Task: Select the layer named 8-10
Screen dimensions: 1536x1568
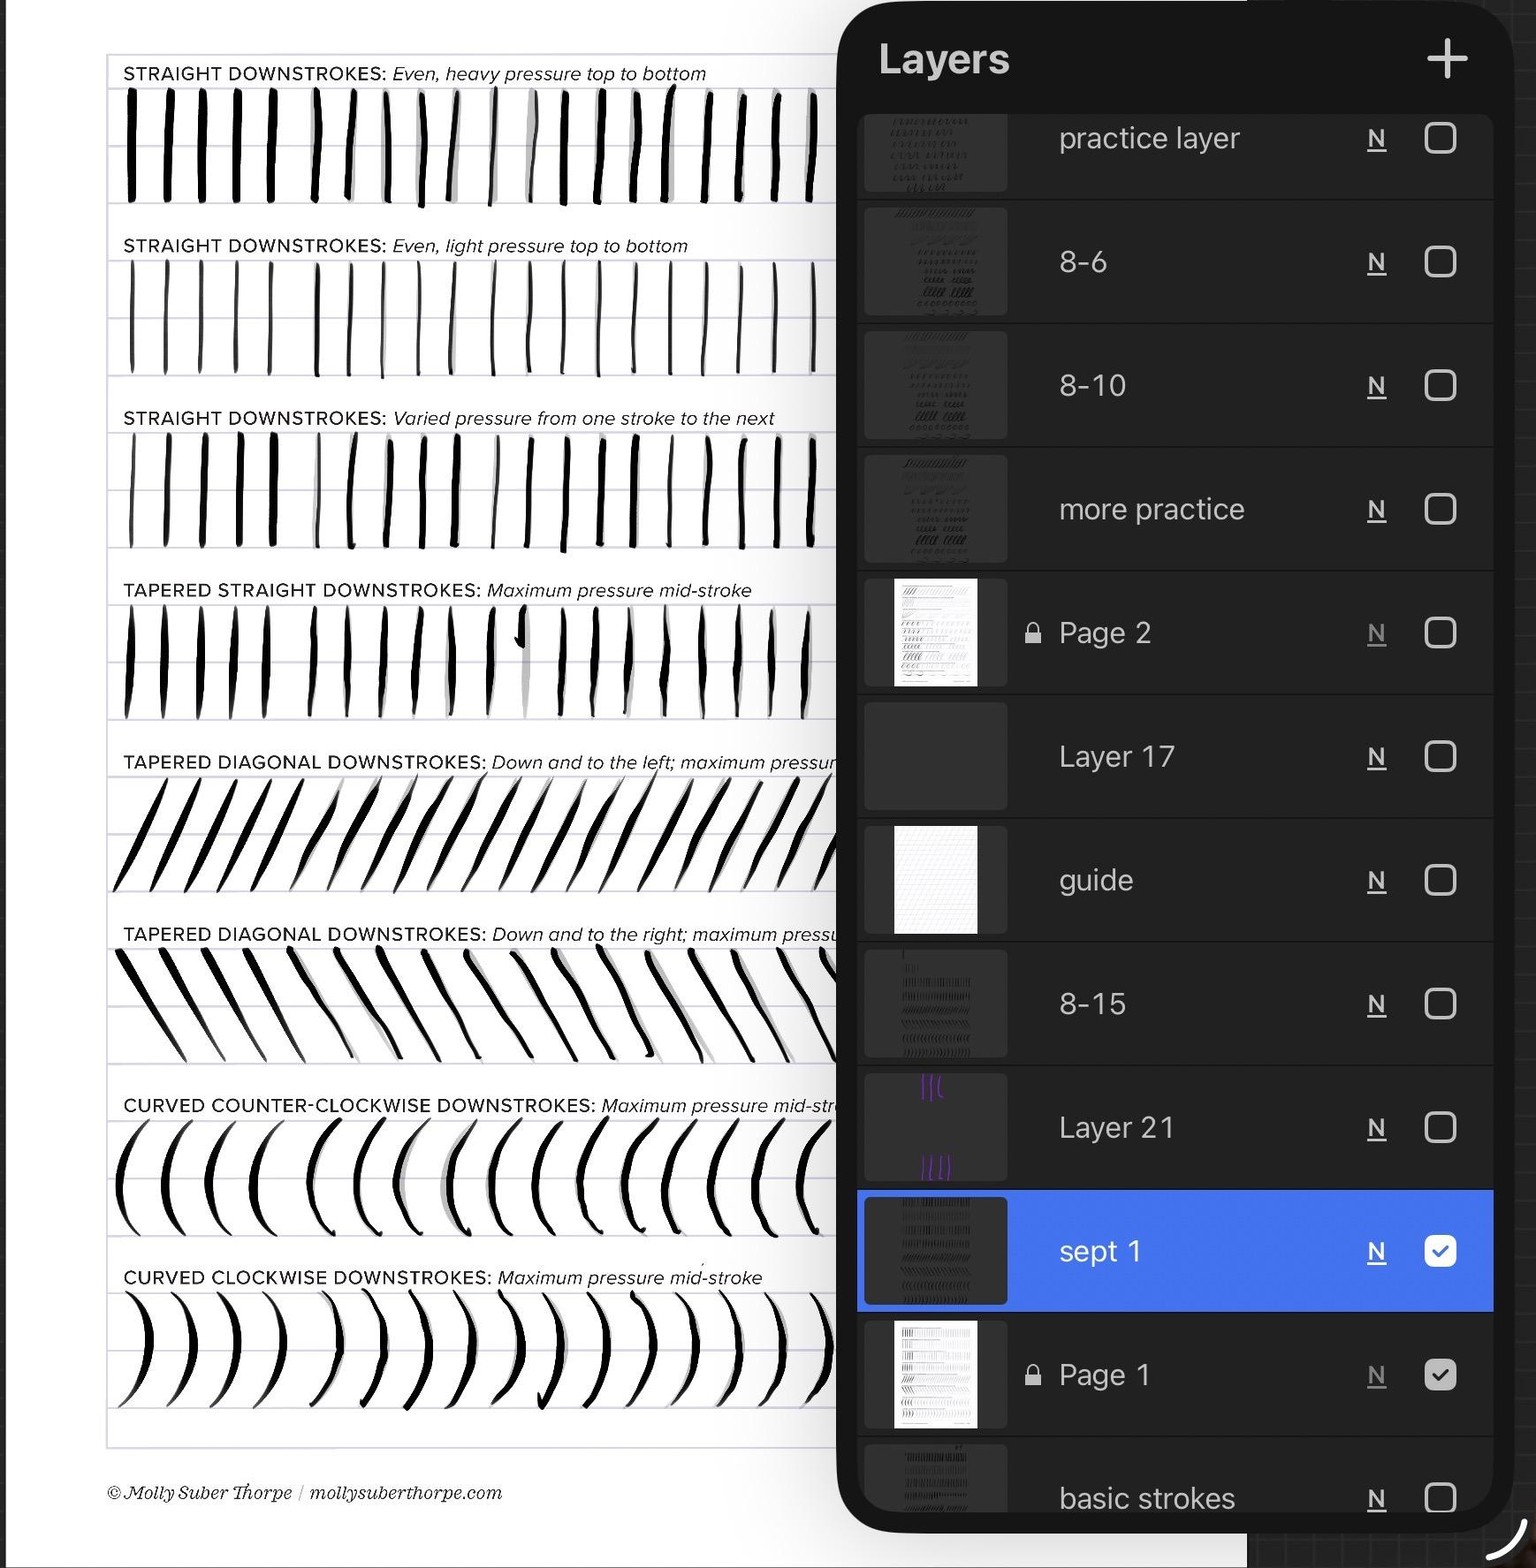Action: [1092, 385]
